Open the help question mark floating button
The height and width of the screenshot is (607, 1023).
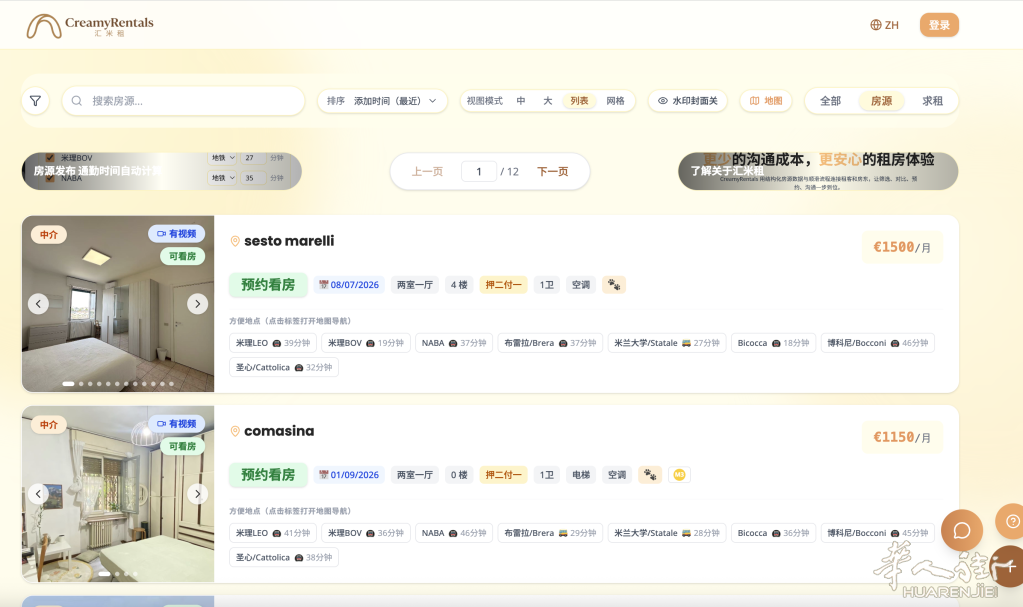click(1011, 521)
